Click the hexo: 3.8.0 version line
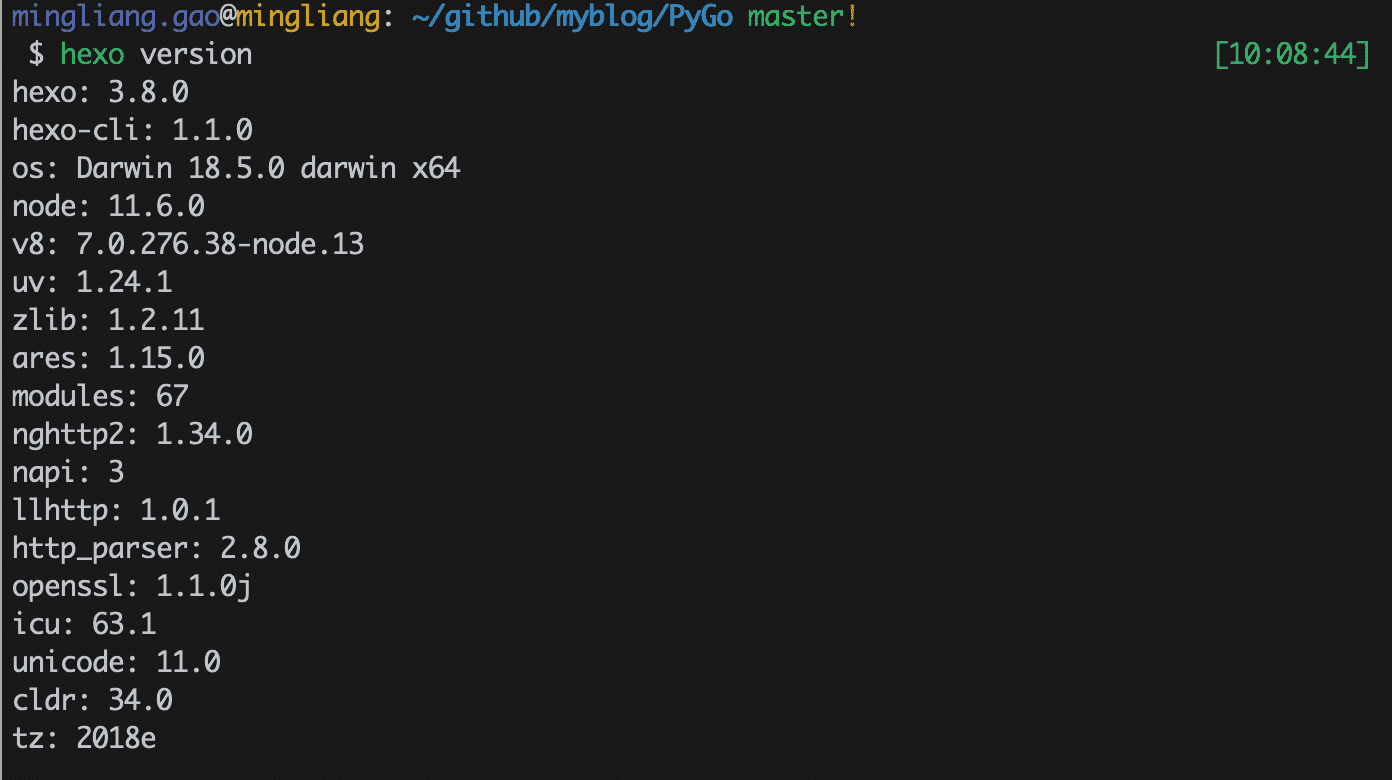 pyautogui.click(x=100, y=92)
